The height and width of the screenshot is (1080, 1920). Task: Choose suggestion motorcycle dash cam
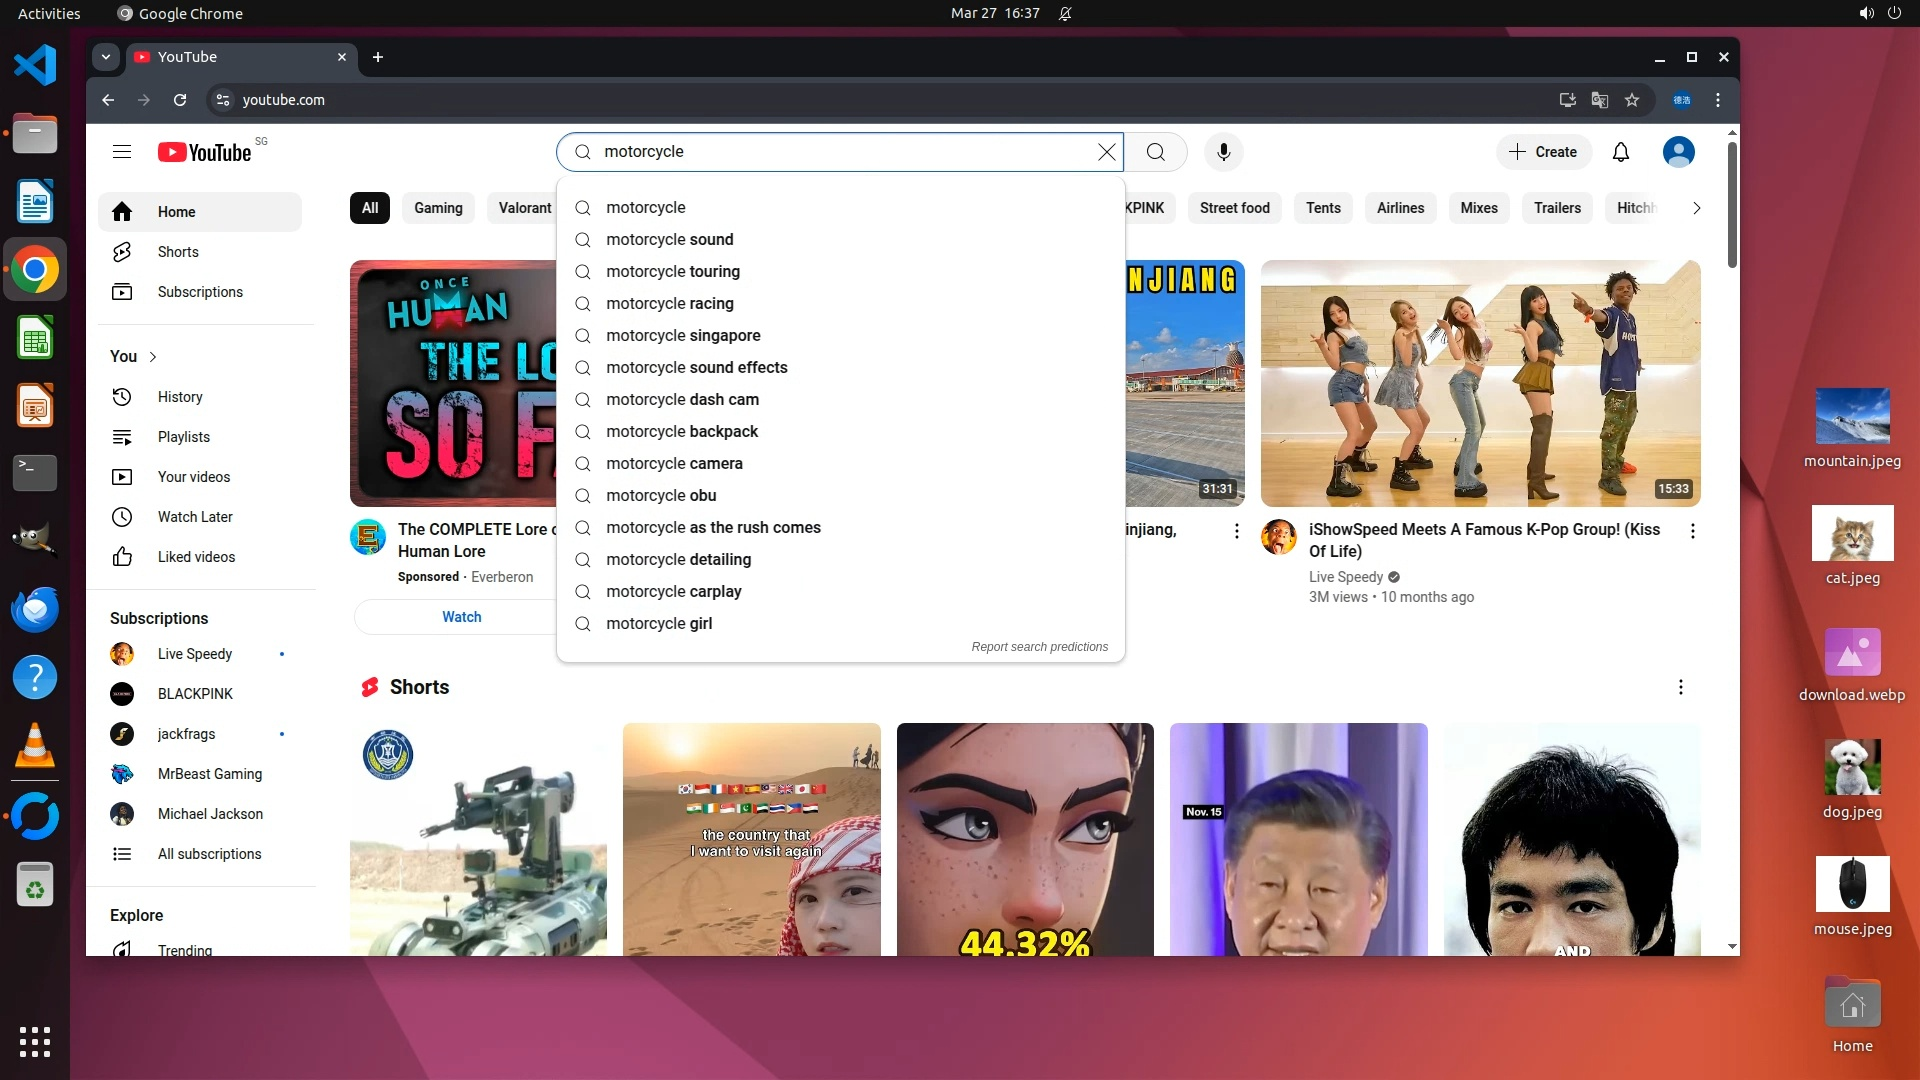(682, 400)
